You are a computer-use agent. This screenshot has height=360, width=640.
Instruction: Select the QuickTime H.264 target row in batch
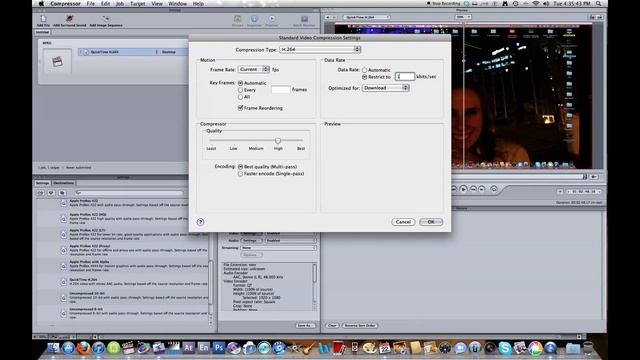coord(133,52)
